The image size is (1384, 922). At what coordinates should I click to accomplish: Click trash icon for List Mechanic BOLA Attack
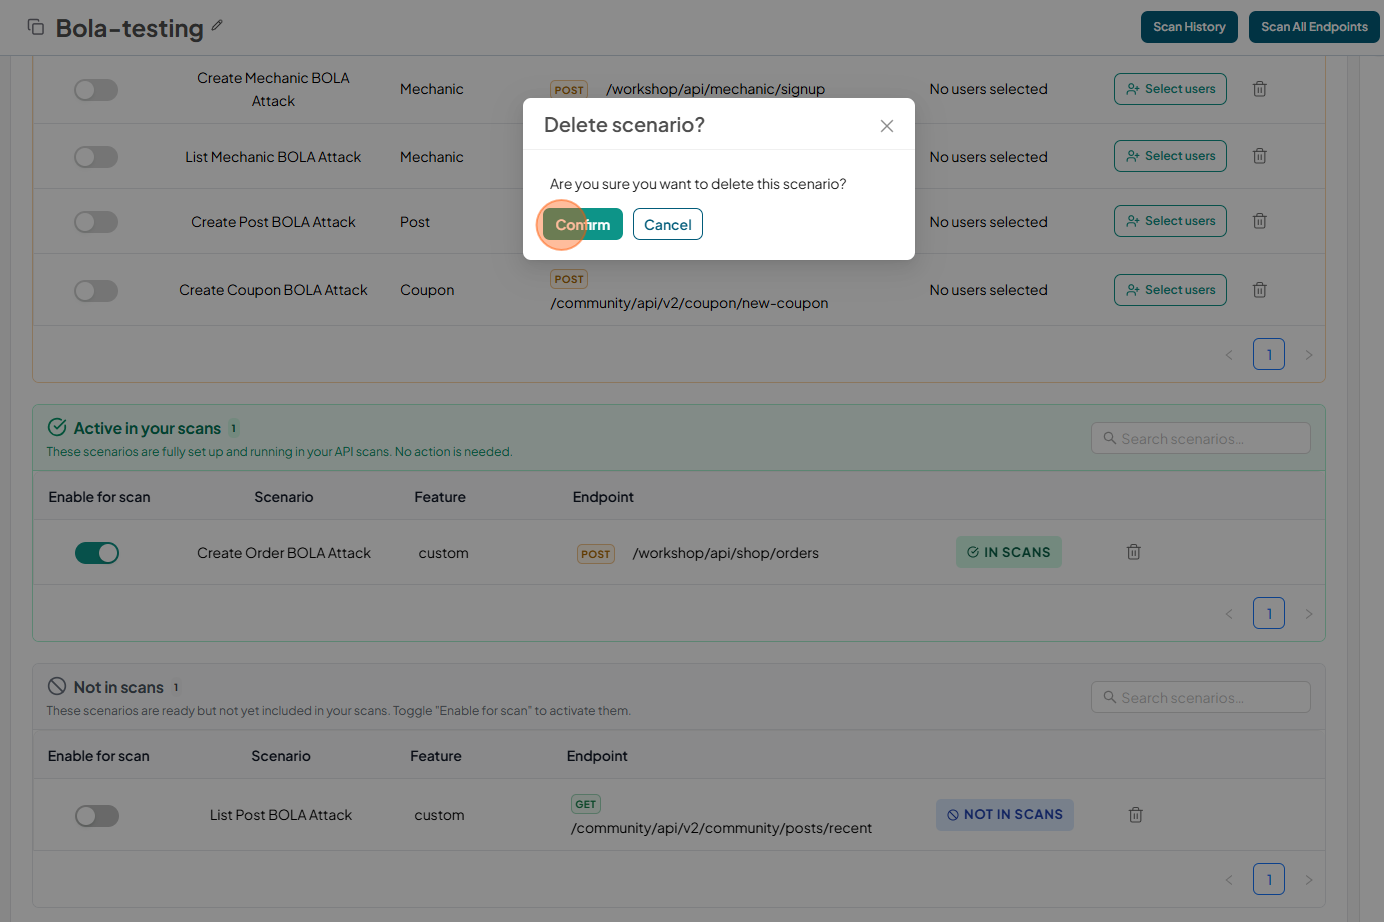[1259, 156]
